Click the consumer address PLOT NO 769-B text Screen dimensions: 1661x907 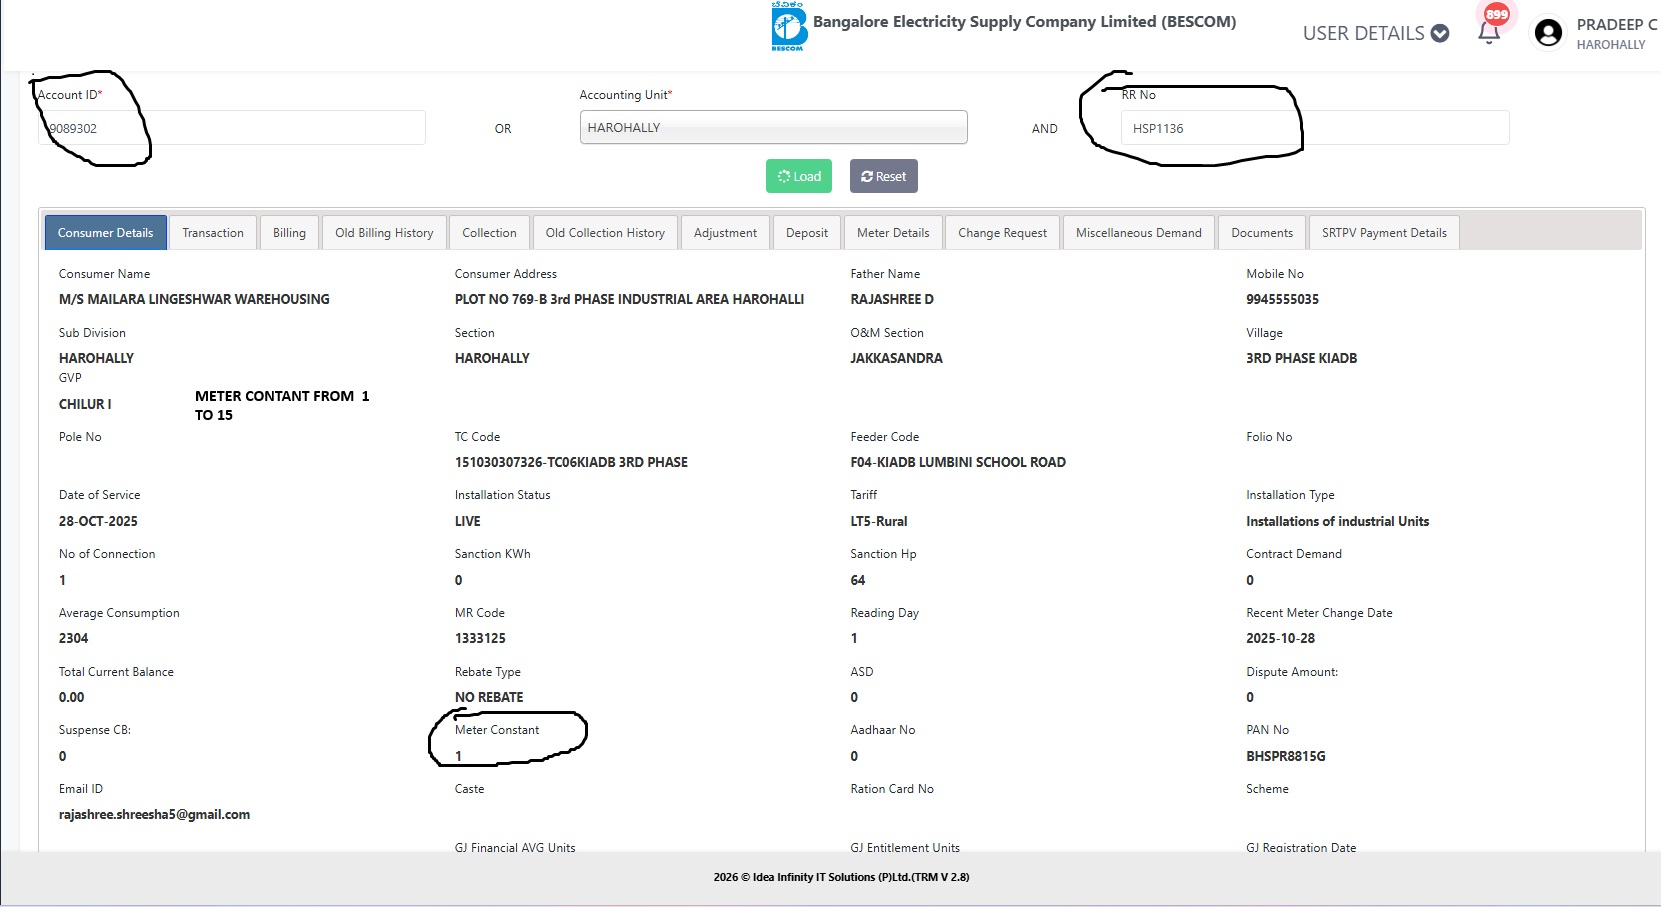pos(629,299)
